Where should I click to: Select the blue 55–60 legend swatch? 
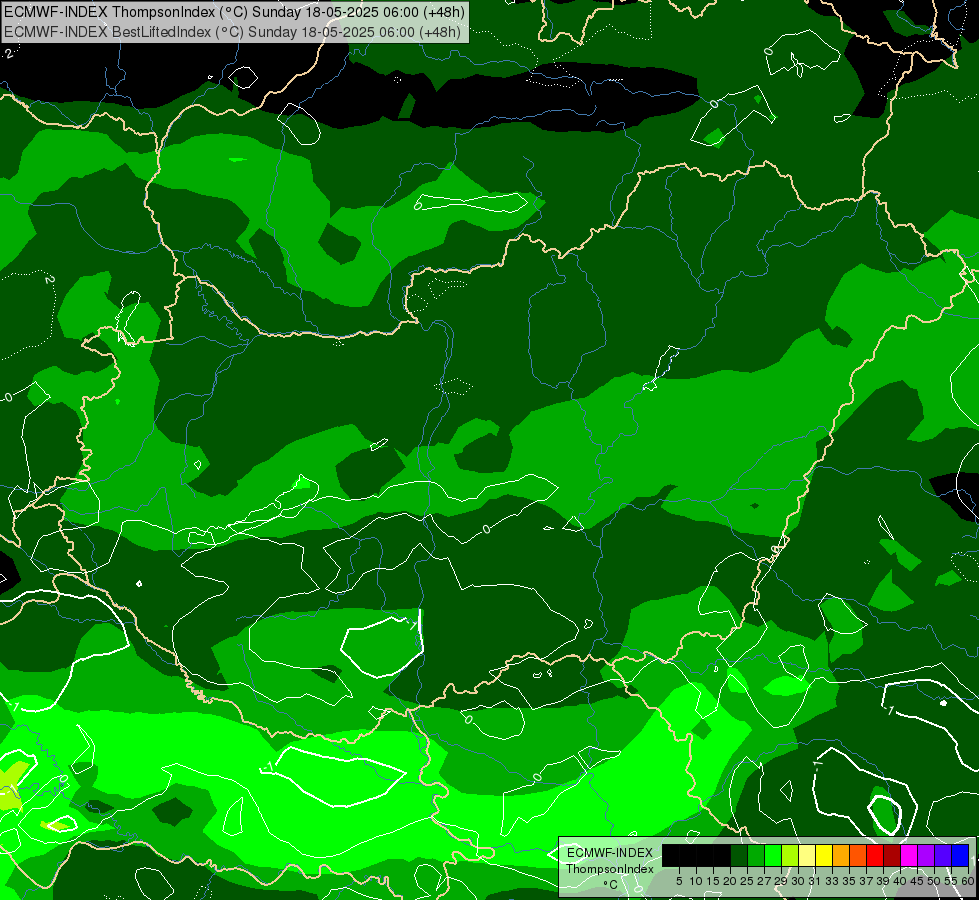point(960,856)
